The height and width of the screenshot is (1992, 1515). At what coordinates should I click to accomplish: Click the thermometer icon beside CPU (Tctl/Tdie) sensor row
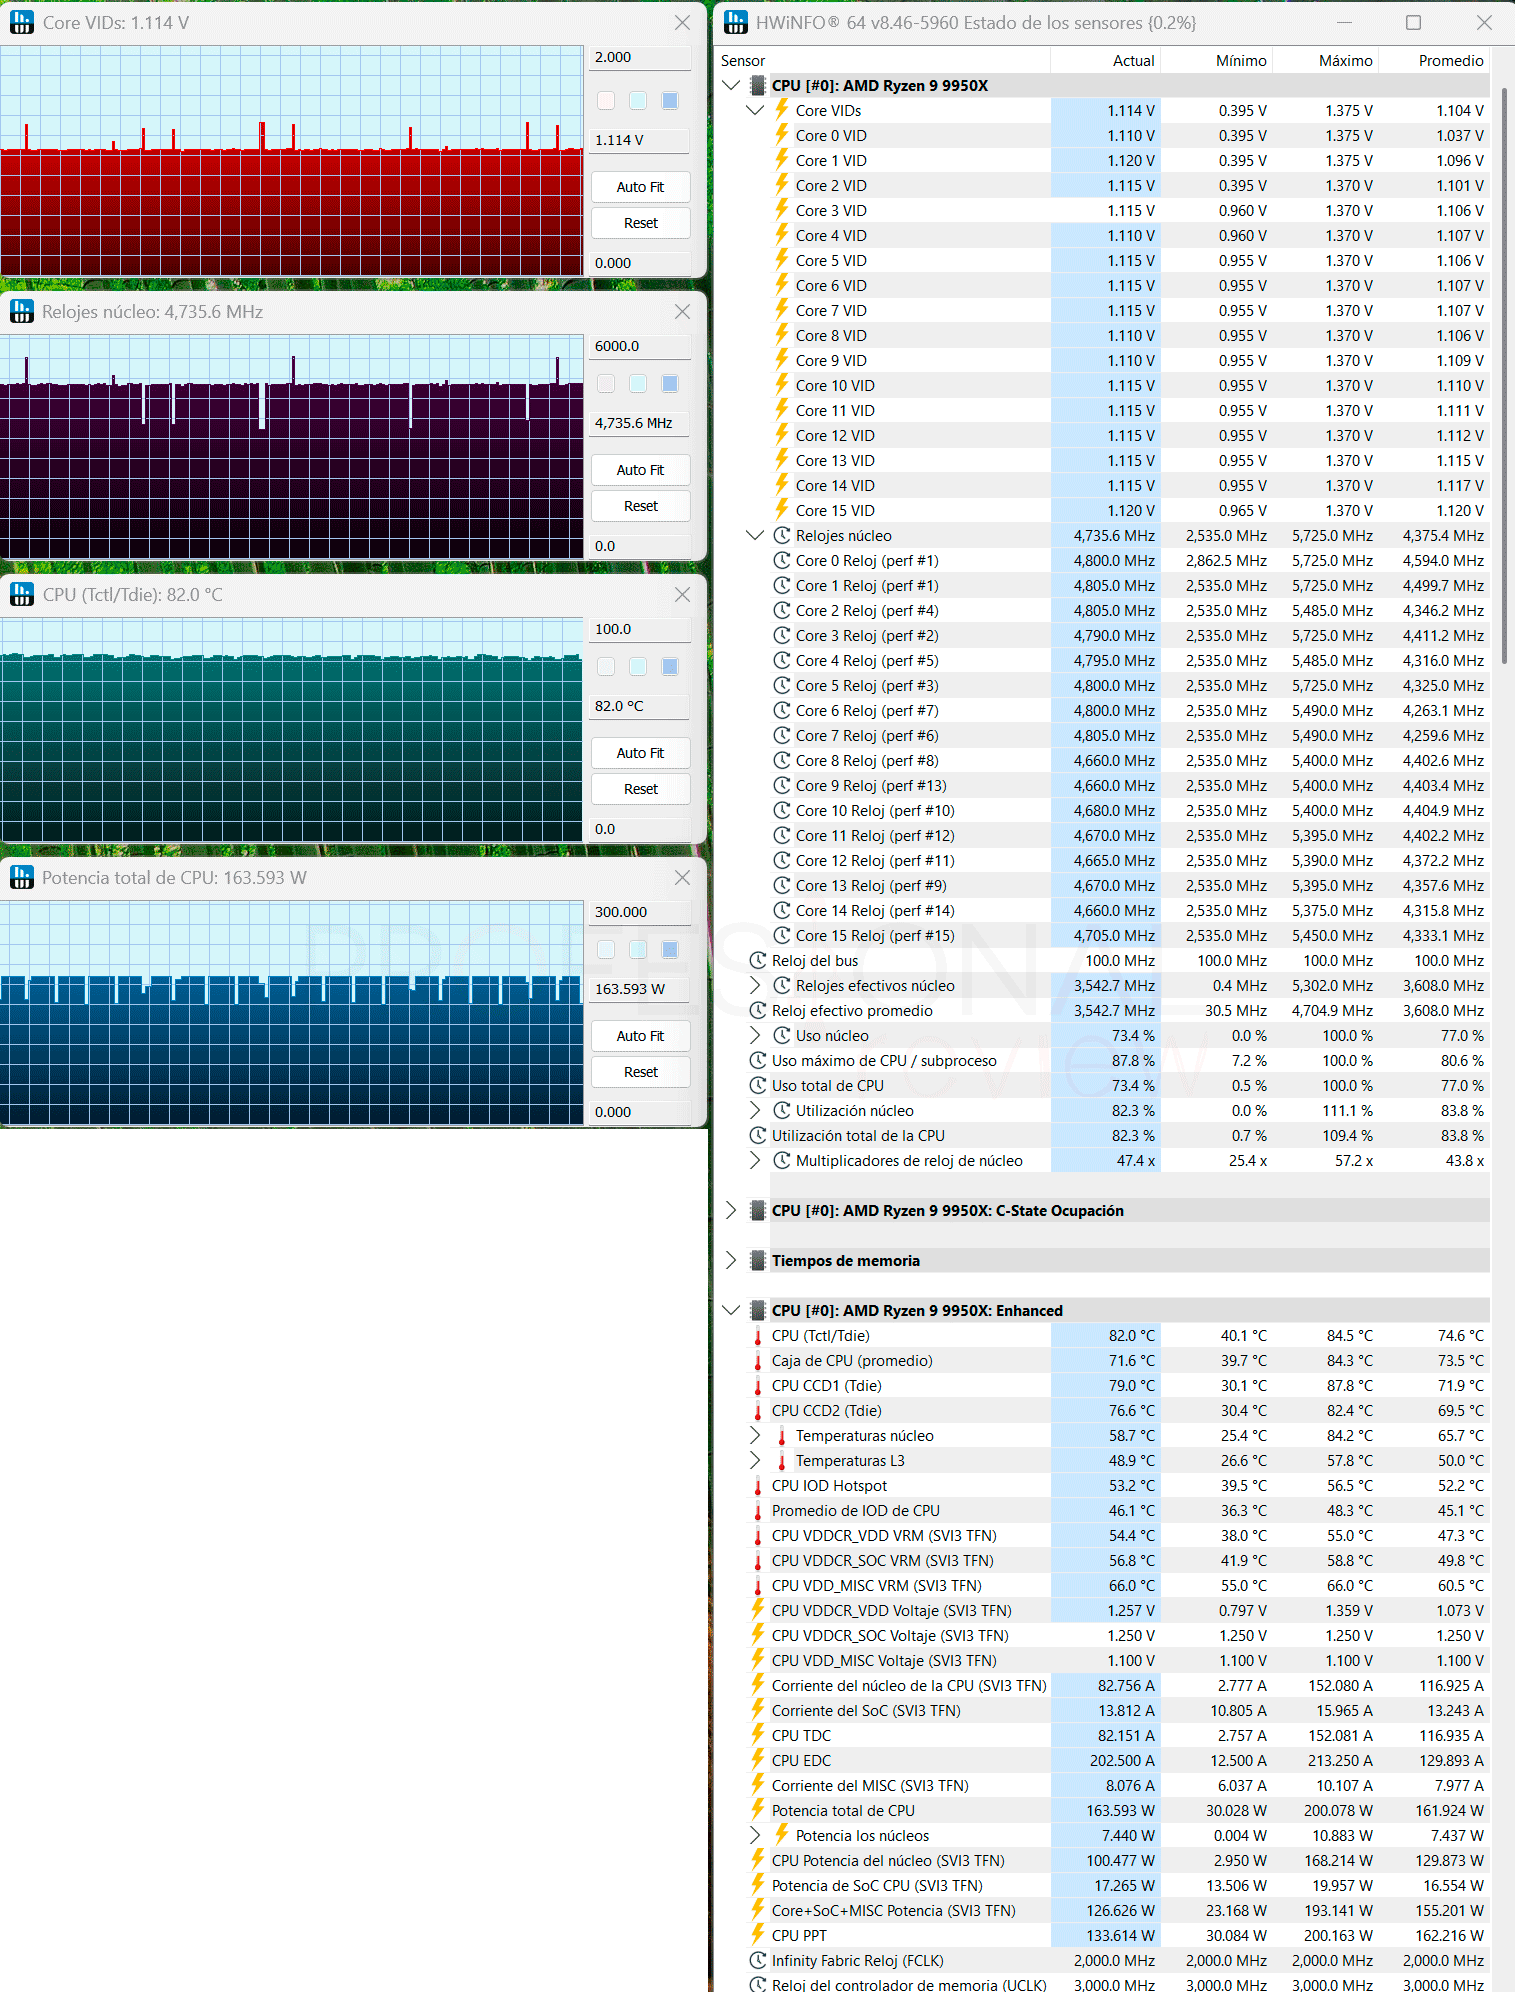758,1336
